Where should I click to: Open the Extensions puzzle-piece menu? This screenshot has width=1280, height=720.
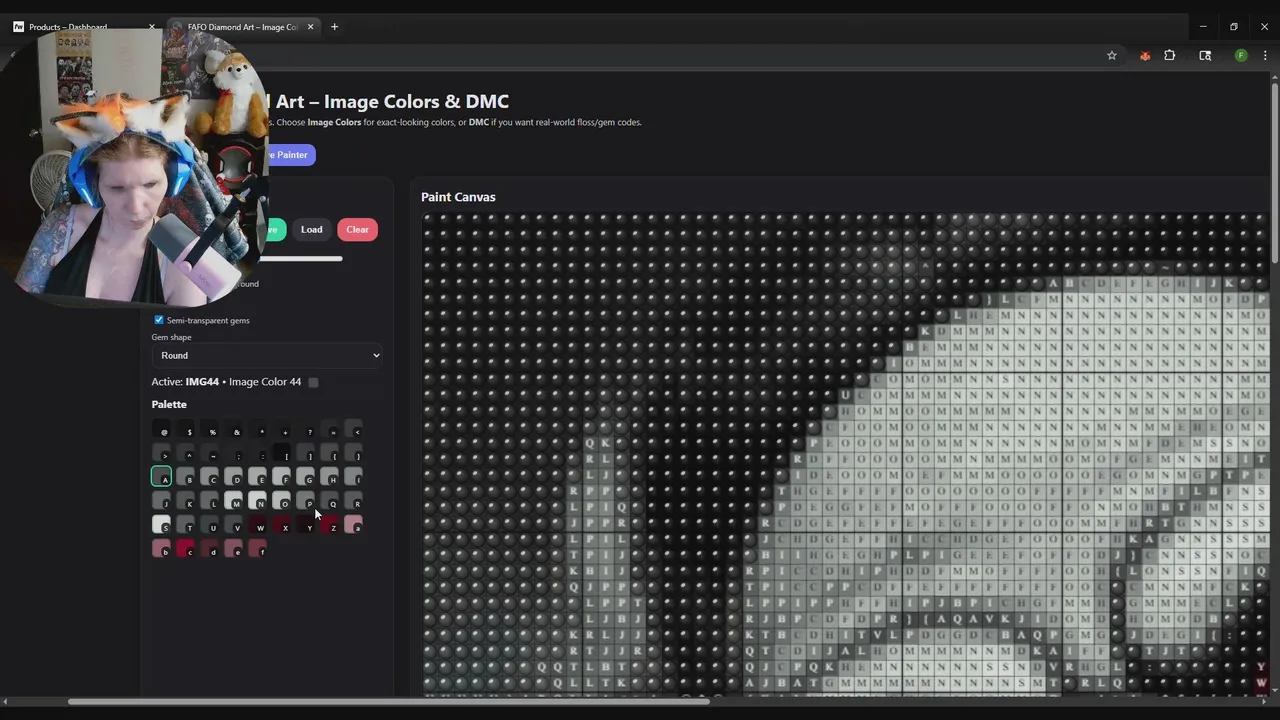1170,56
